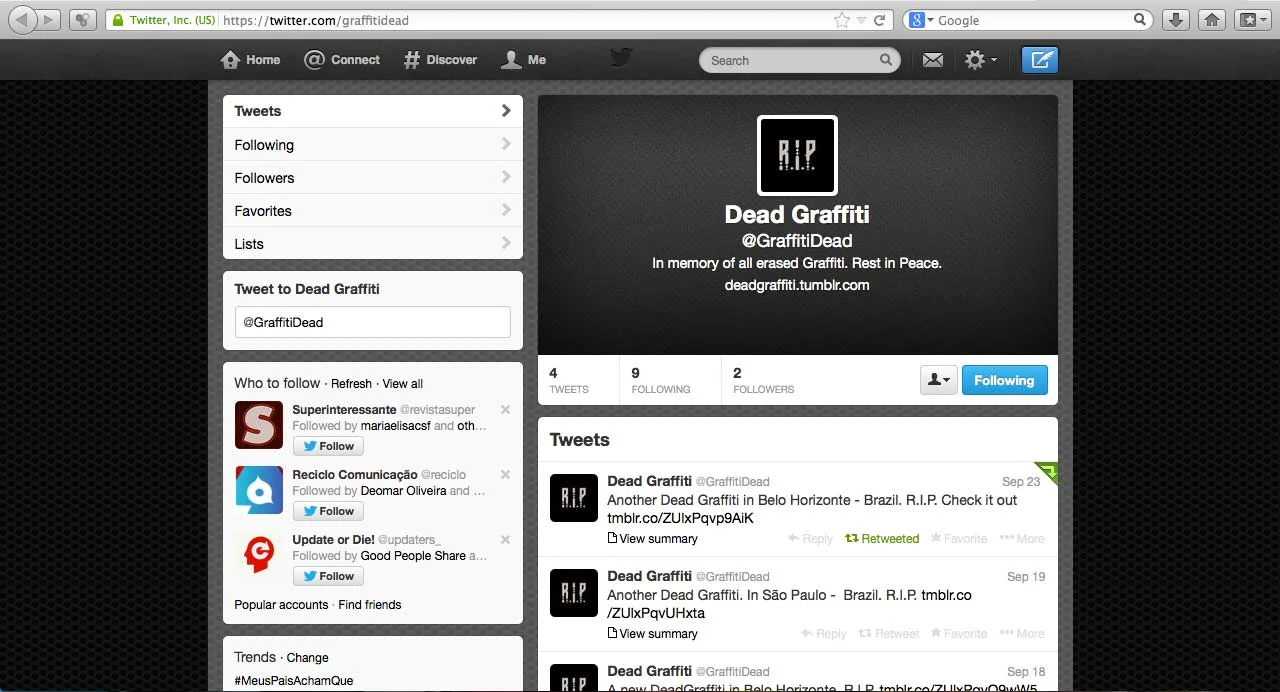This screenshot has height=692, width=1280.
Task: Open deadgraffiti.tumblr.com profile link
Action: click(x=797, y=285)
